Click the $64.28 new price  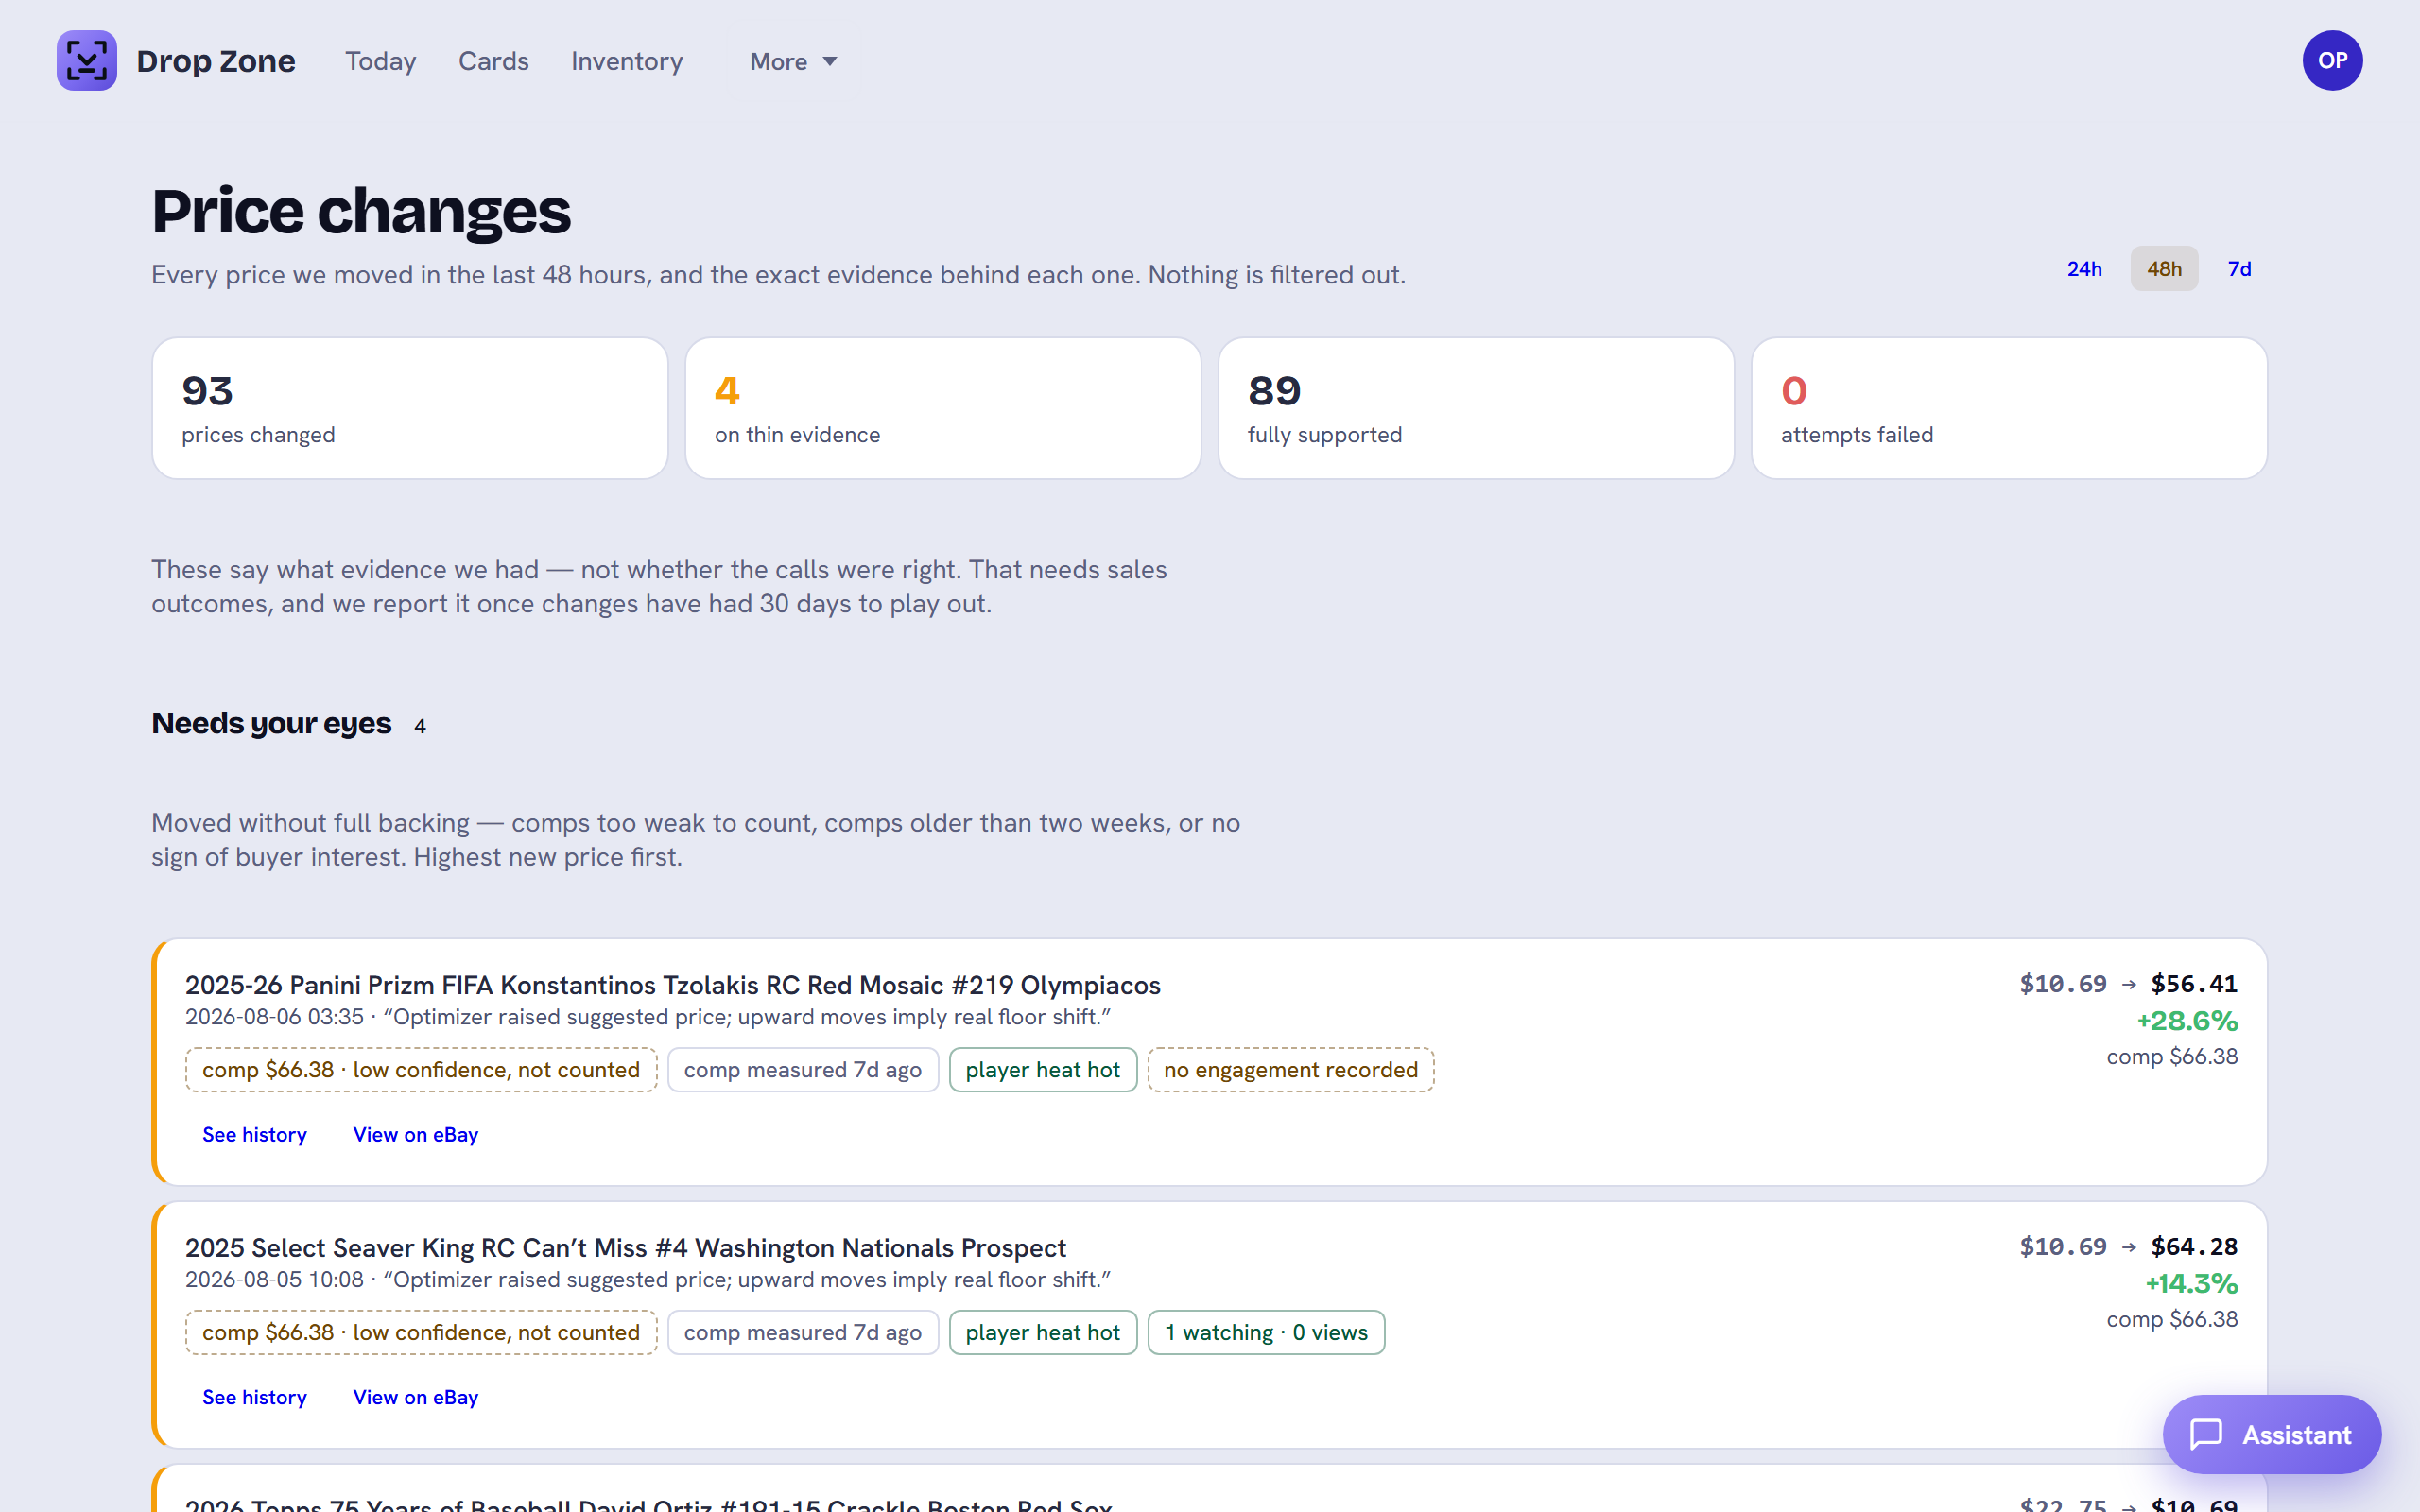(2194, 1247)
